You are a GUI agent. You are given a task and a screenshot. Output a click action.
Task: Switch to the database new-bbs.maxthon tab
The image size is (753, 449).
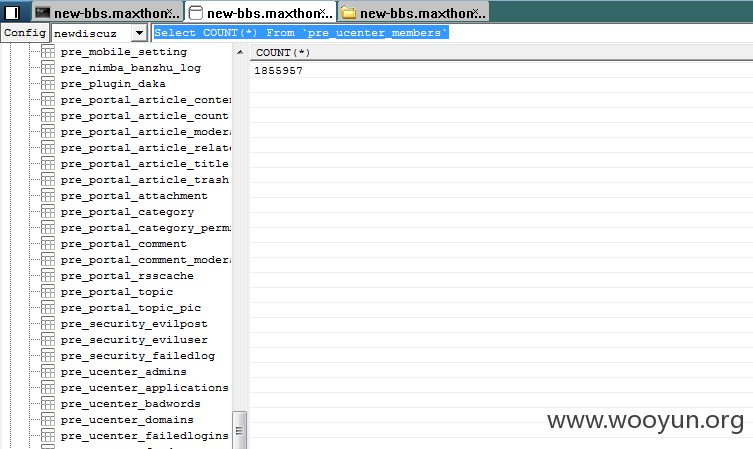260,12
